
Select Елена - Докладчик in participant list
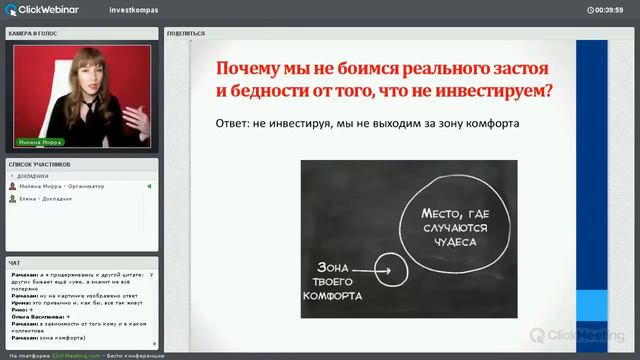coord(46,199)
